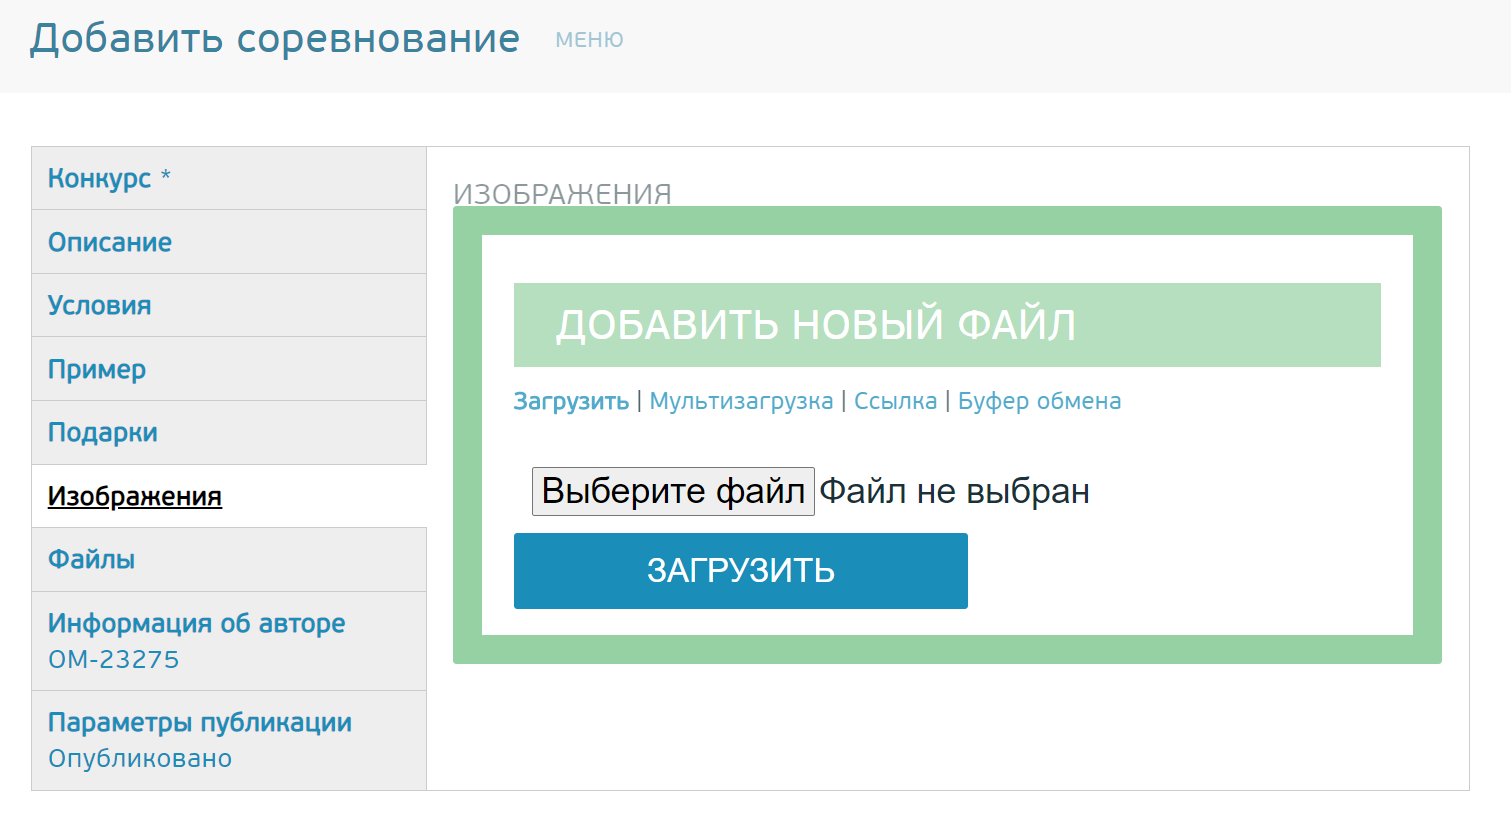The height and width of the screenshot is (840, 1511).
Task: Click the Добавить соревнование page title
Action: coord(275,39)
